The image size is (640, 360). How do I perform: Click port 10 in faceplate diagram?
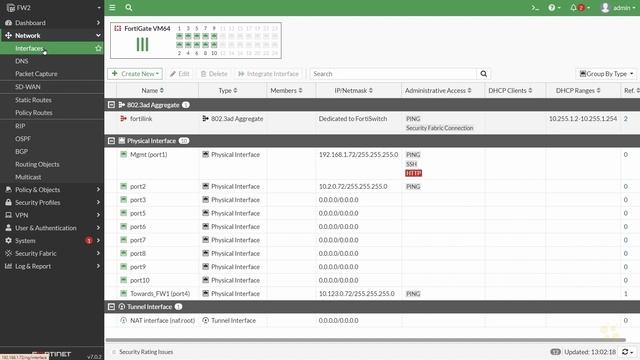click(x=214, y=45)
